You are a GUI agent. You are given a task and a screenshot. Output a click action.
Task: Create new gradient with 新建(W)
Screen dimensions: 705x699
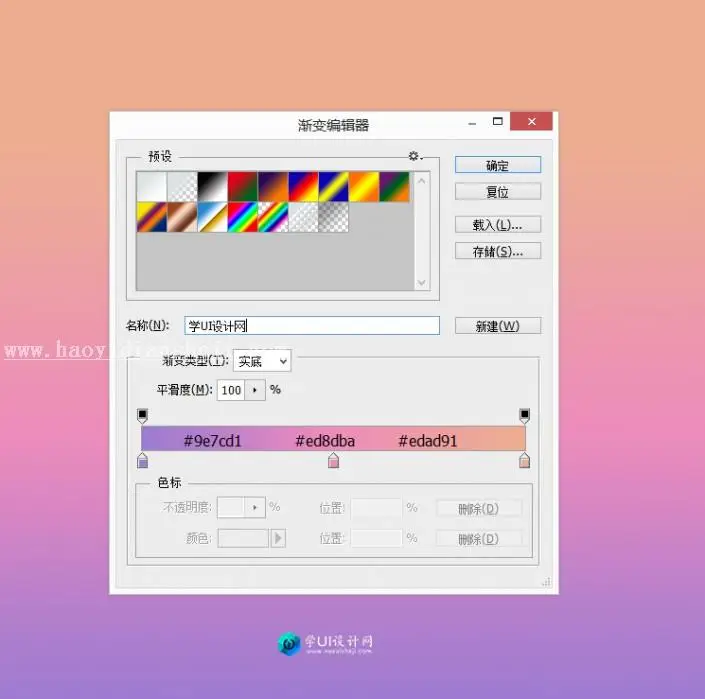498,326
